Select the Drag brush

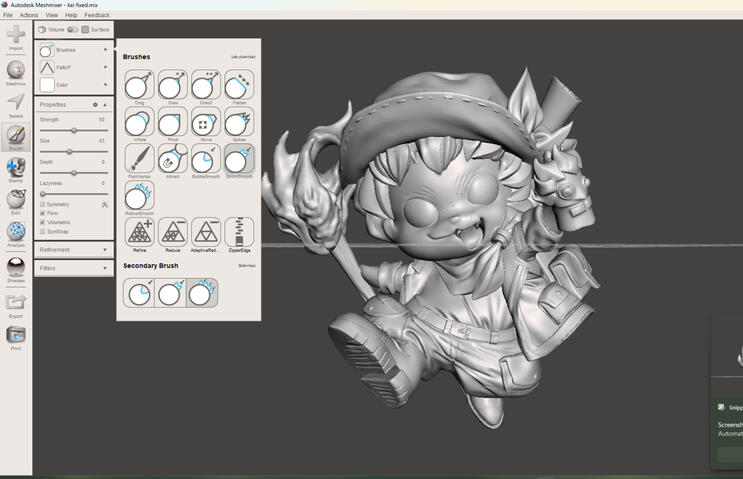139,87
